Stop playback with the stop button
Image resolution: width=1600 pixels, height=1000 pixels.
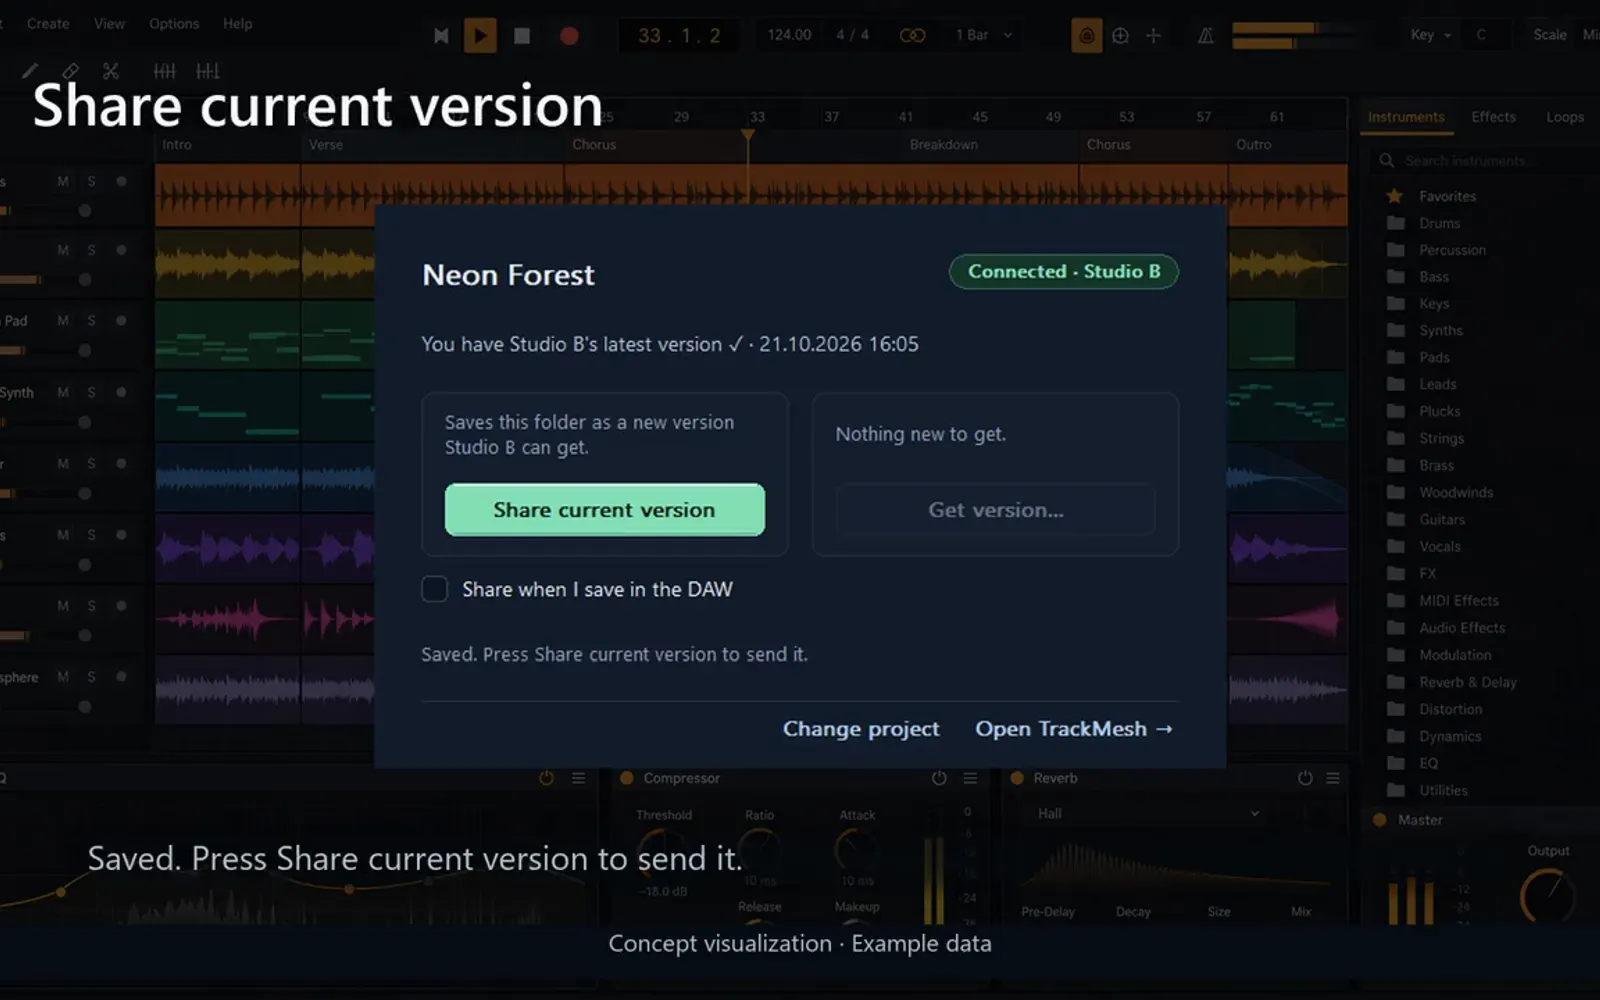(522, 36)
